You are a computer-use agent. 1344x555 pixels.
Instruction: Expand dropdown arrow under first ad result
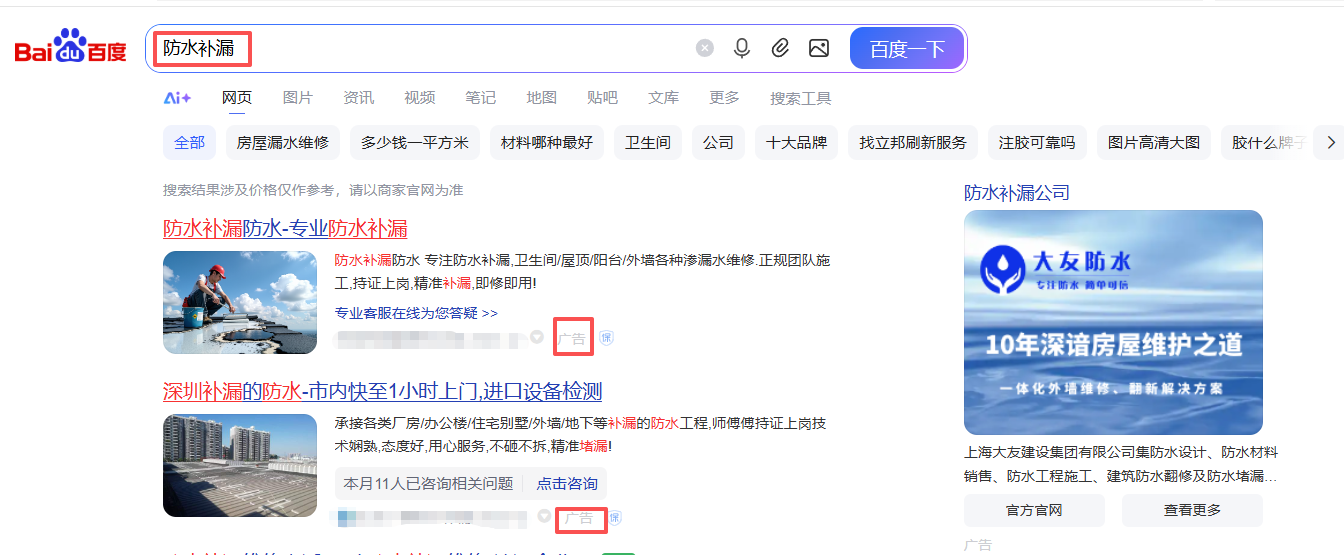537,338
